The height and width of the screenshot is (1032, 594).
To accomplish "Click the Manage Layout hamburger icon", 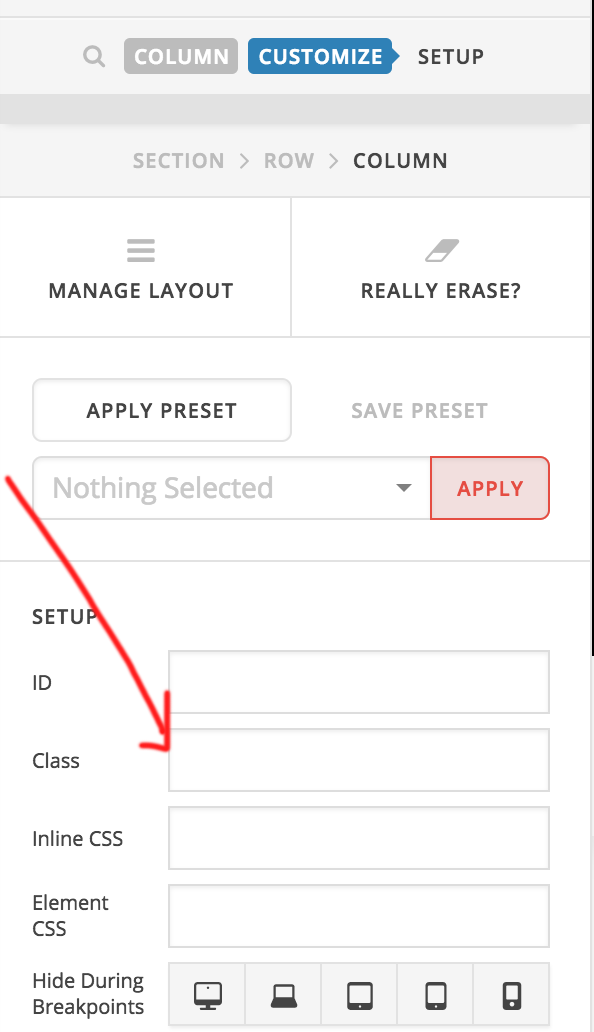I will [x=141, y=251].
